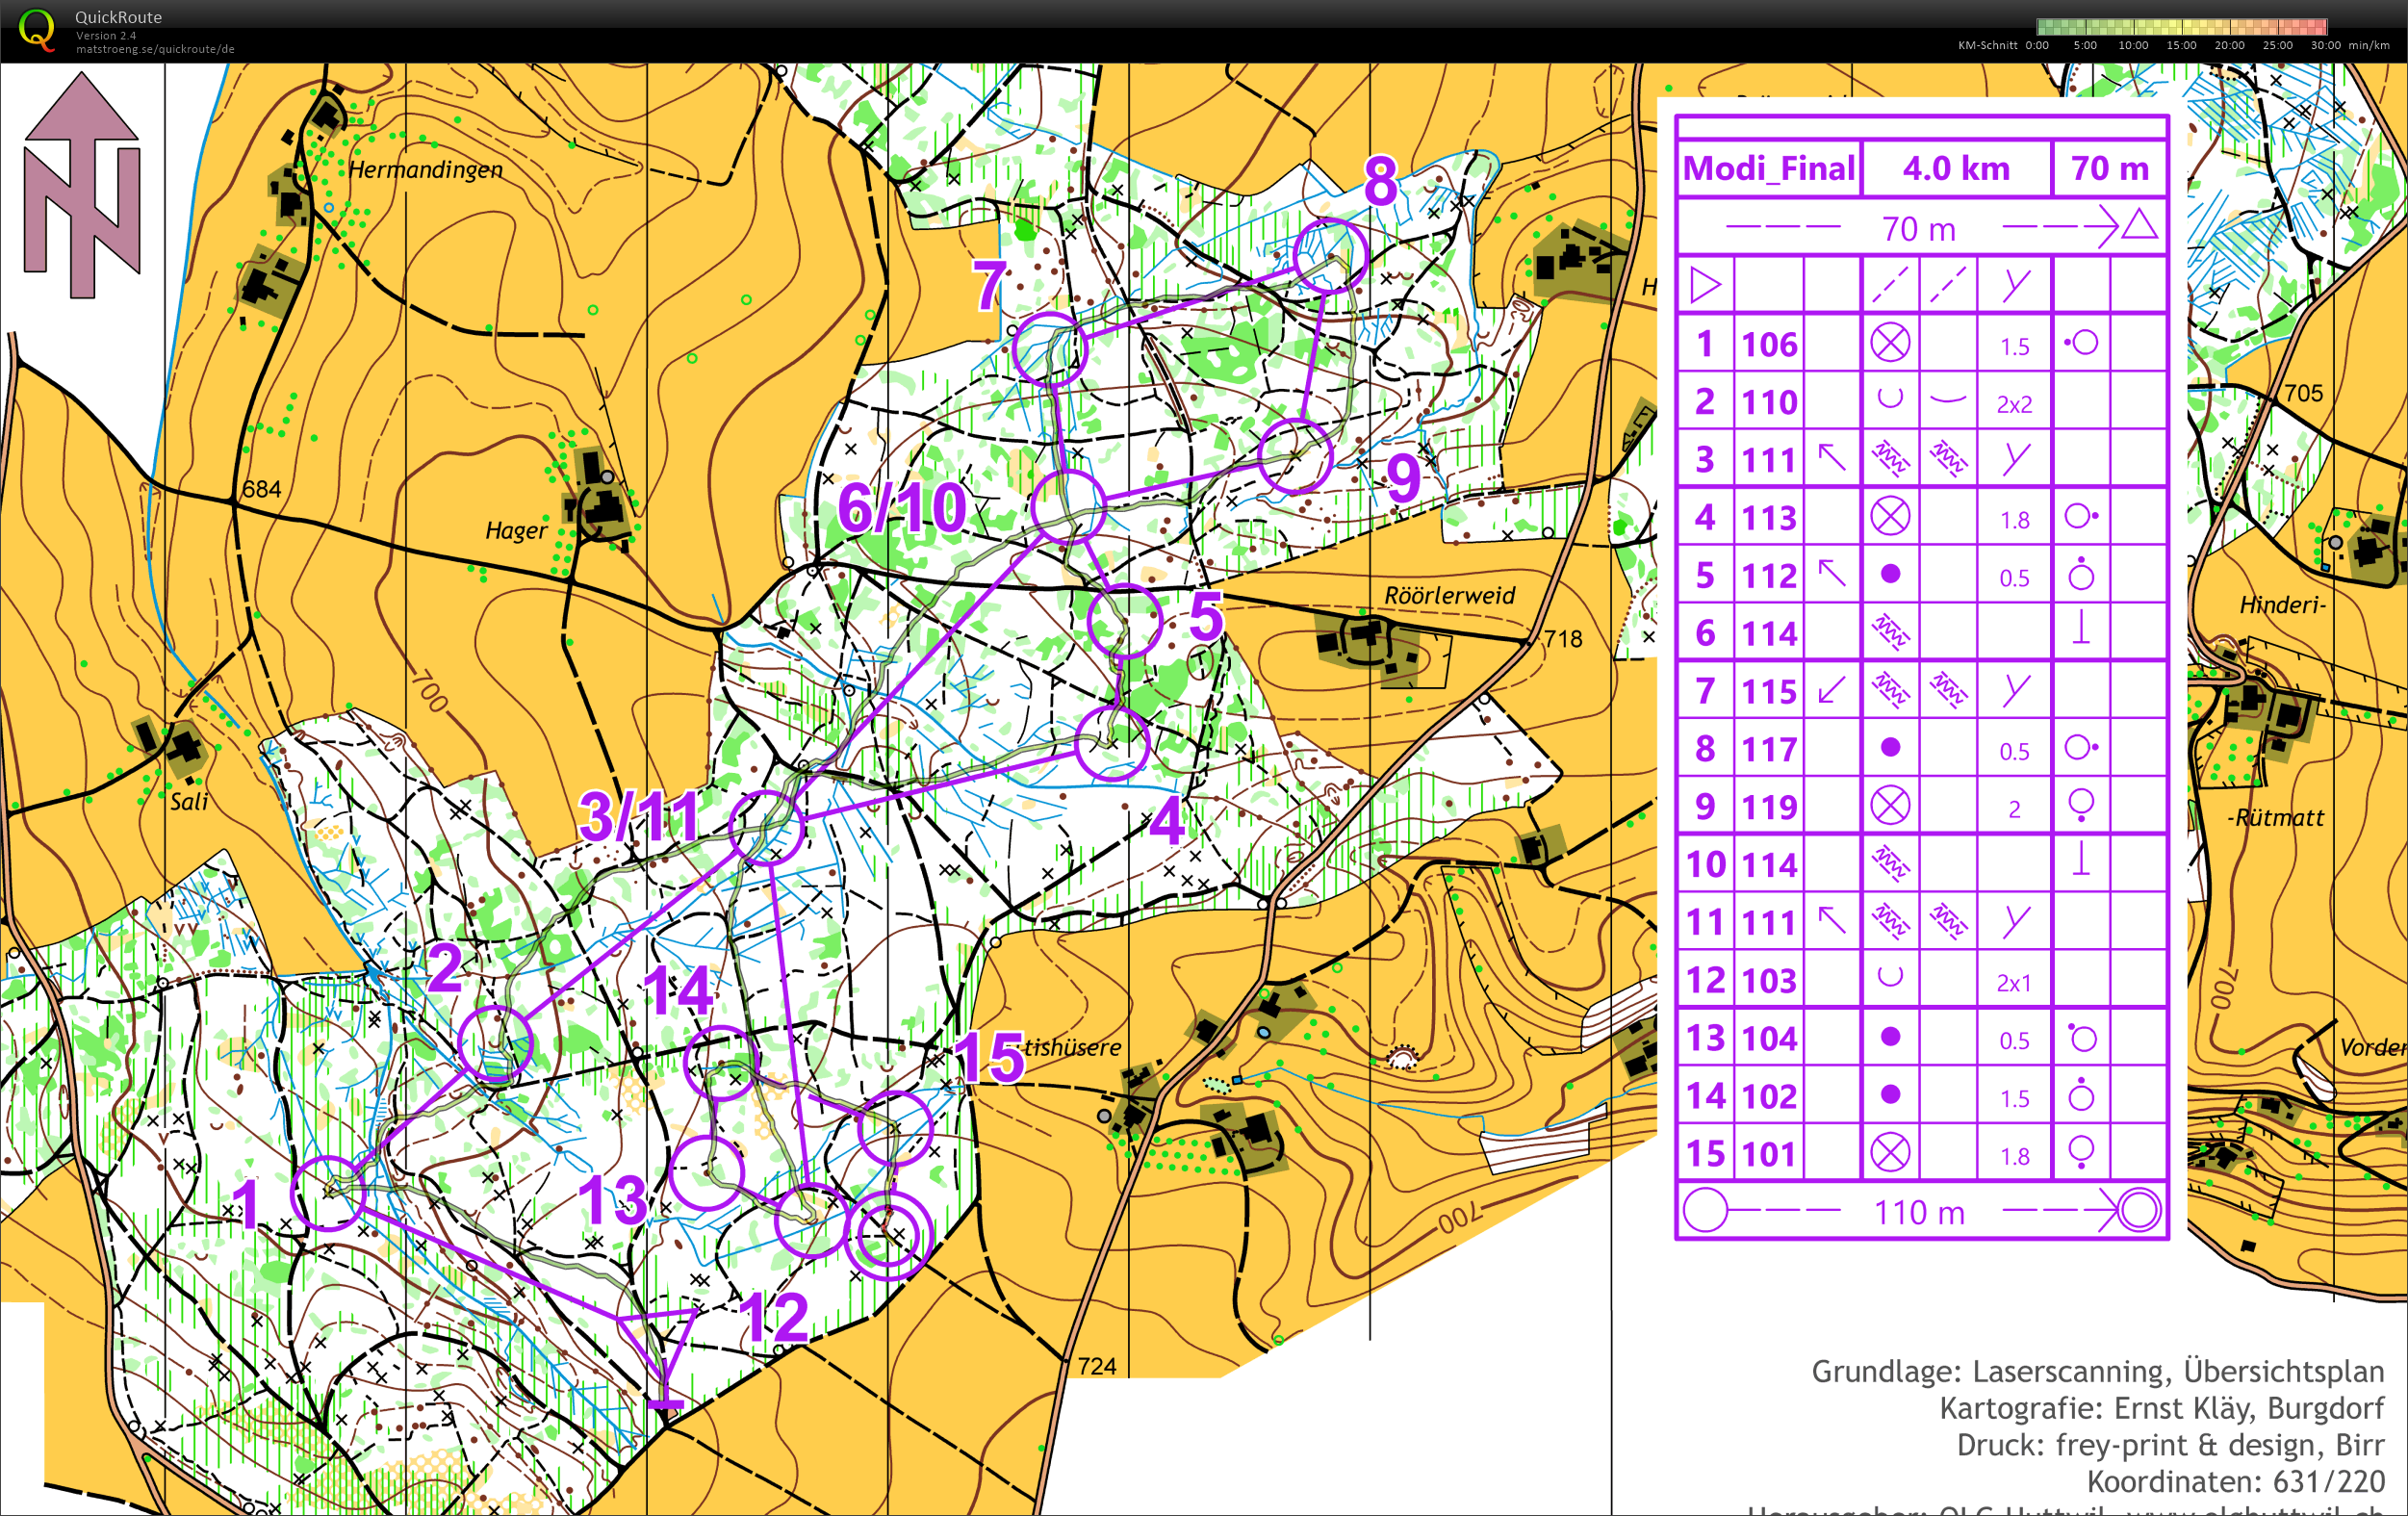
Task: Click control circle number 1 on map
Action: pos(328,1192)
